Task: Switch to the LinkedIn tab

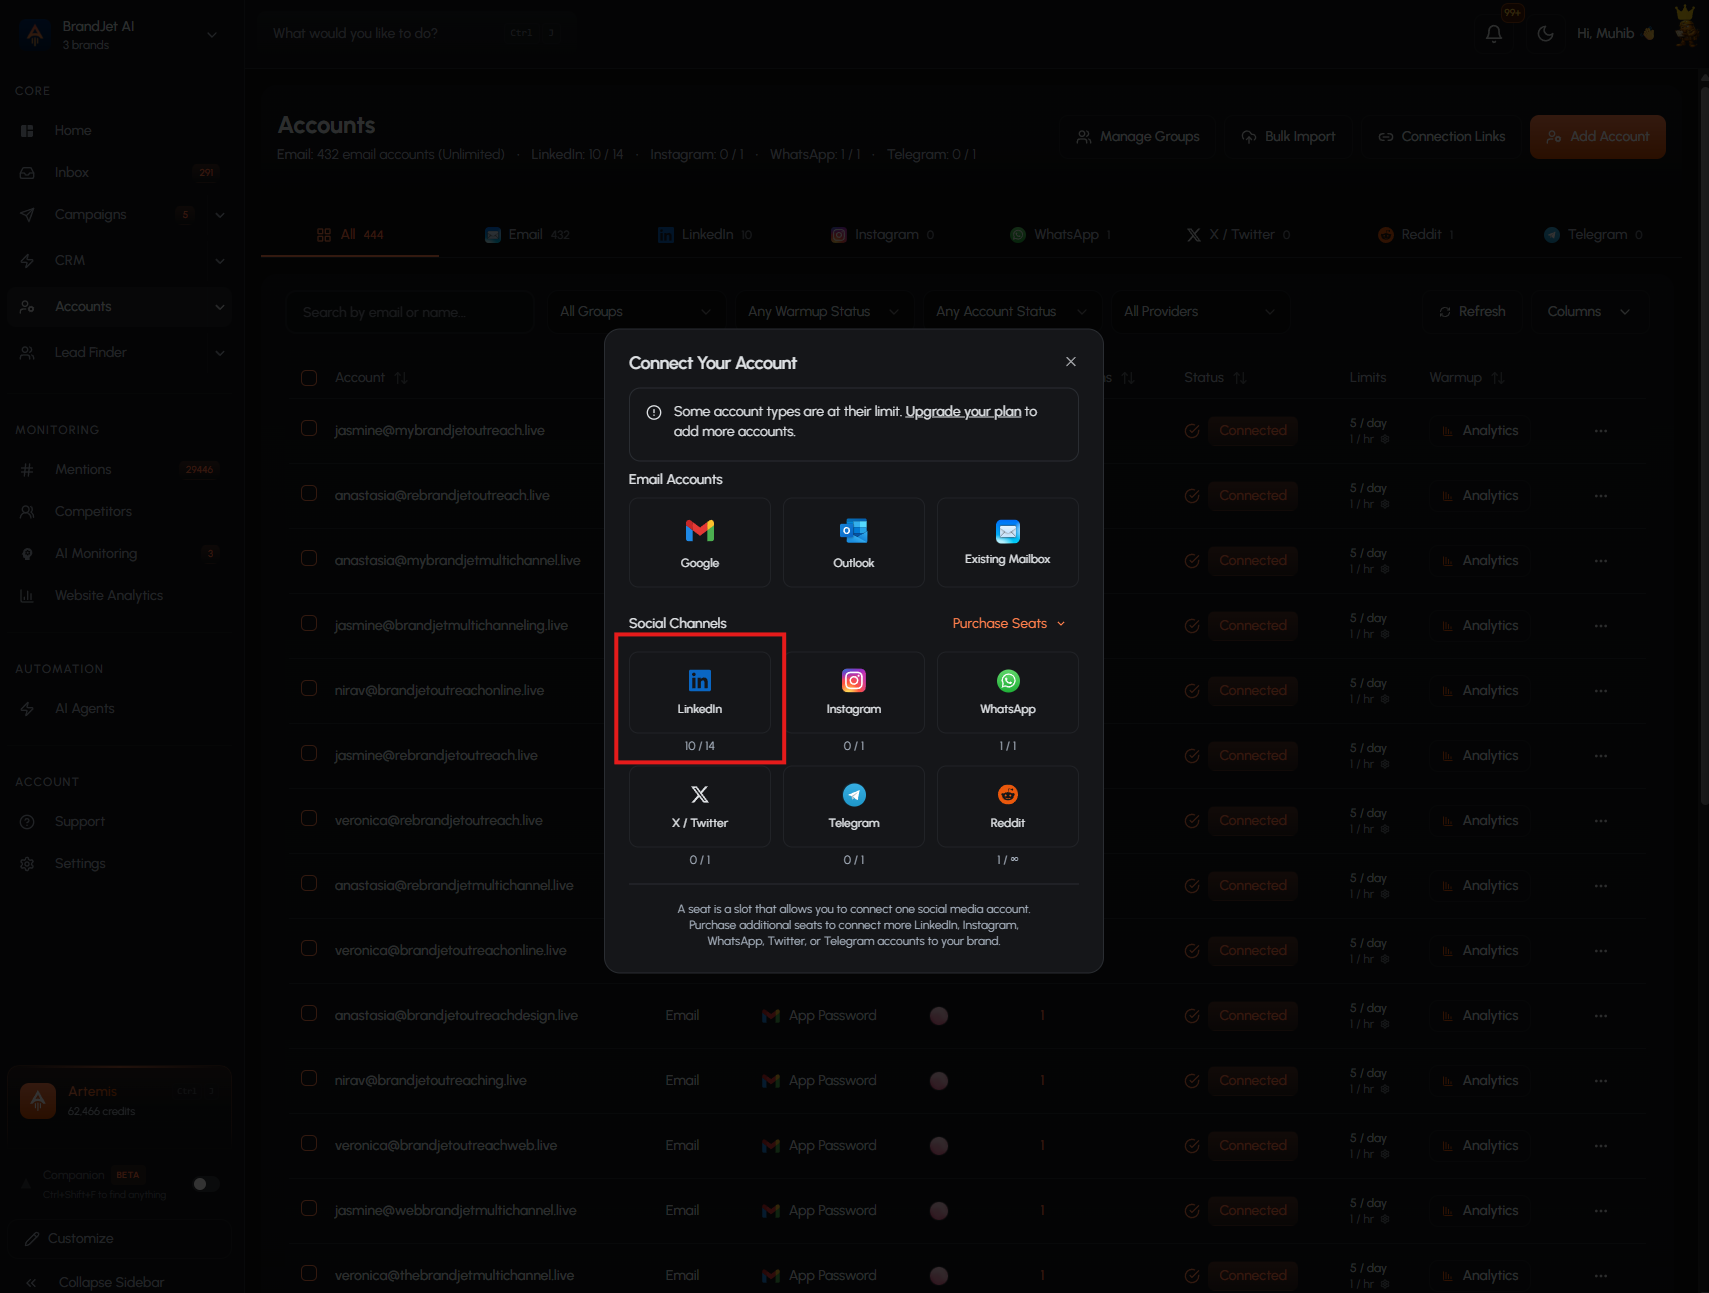Action: point(704,234)
